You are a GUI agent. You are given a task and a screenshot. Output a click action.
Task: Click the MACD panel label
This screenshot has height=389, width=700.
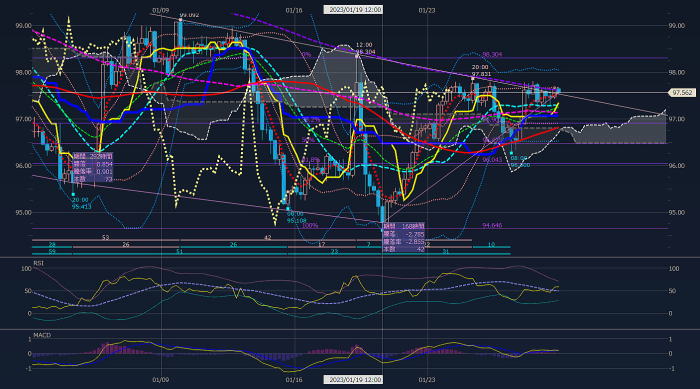[x=42, y=335]
